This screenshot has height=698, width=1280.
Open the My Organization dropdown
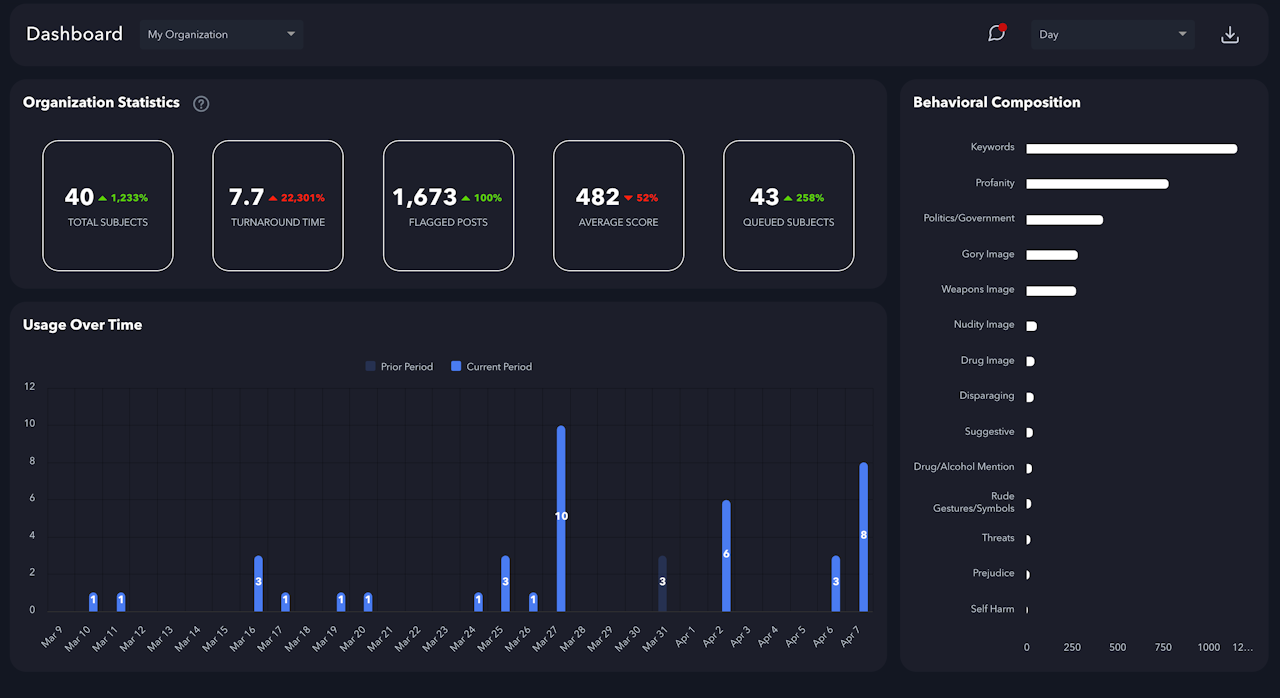coord(221,34)
